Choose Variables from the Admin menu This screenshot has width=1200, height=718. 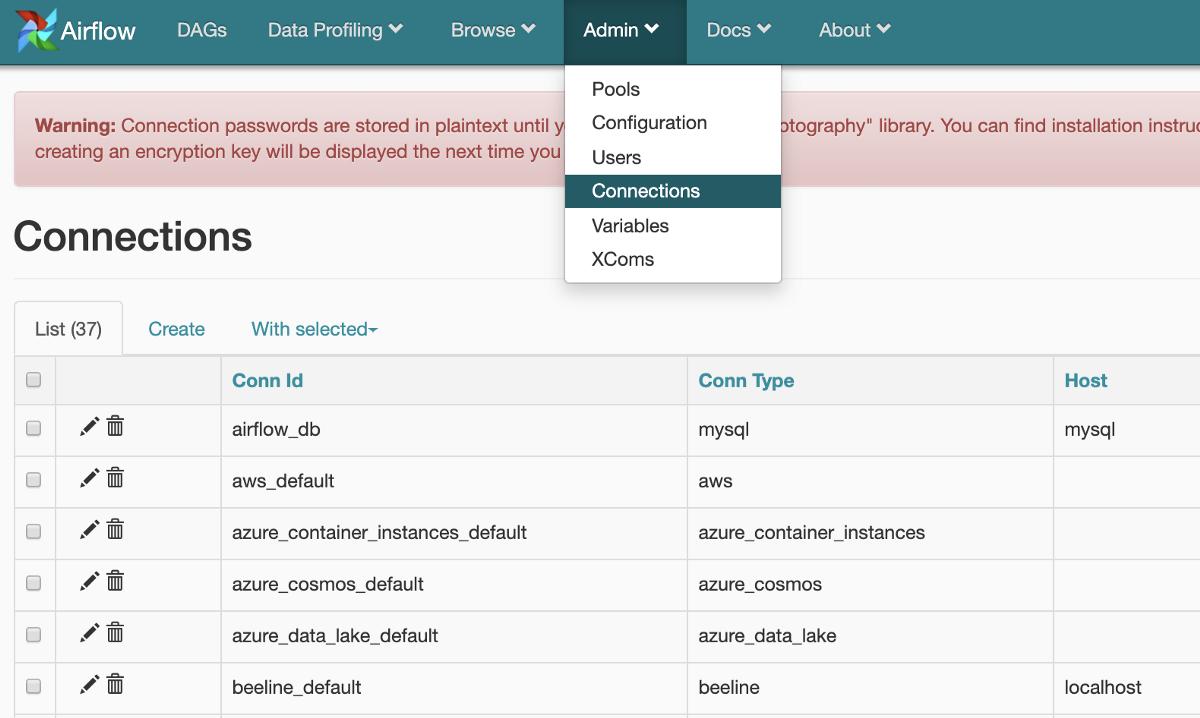point(630,225)
